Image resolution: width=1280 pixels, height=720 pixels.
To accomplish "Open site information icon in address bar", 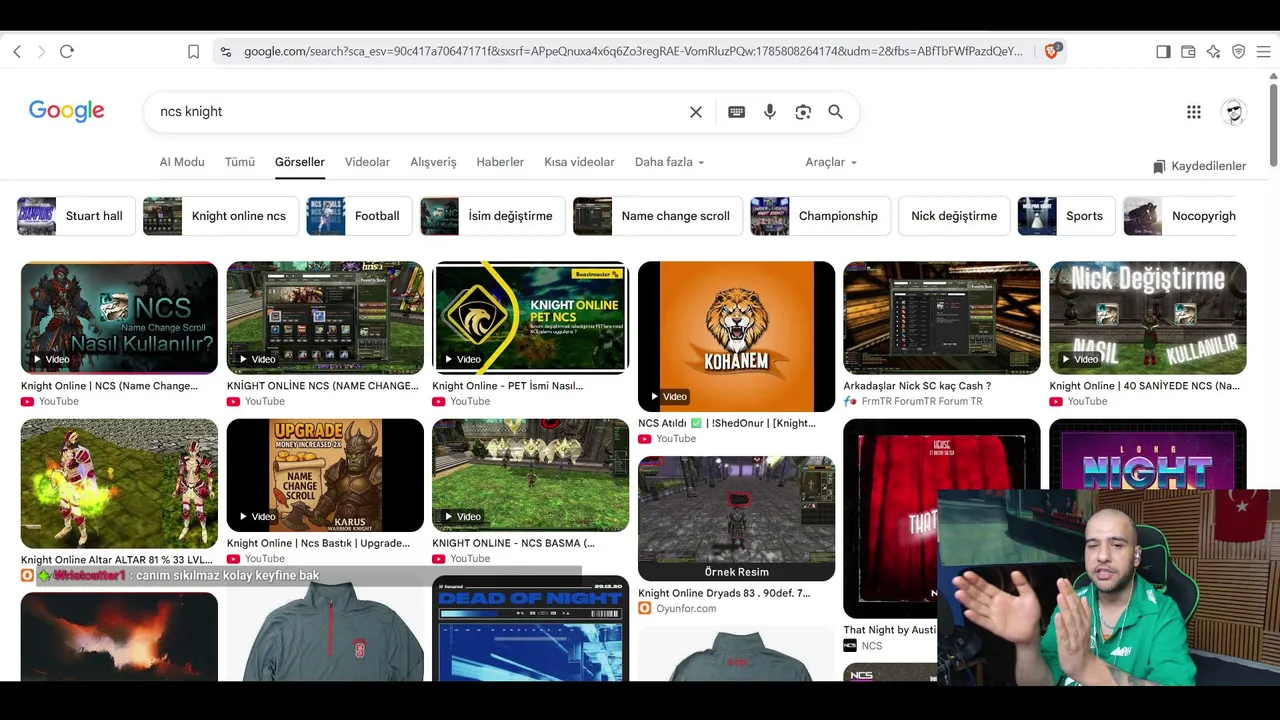I will pyautogui.click(x=226, y=51).
